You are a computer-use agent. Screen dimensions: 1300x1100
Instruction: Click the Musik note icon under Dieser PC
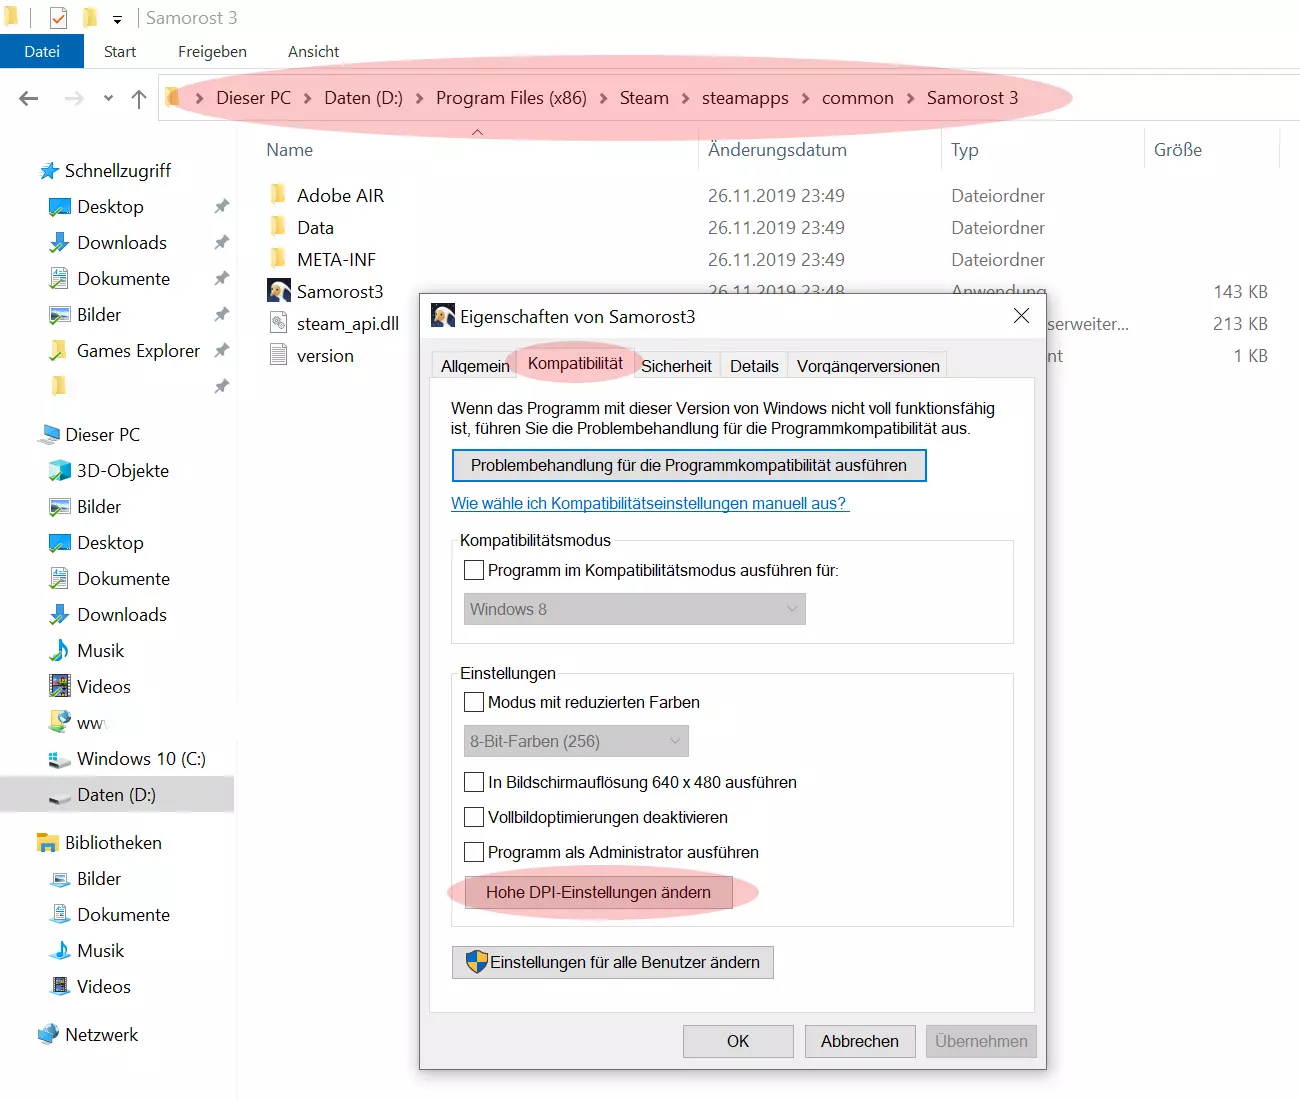point(60,651)
